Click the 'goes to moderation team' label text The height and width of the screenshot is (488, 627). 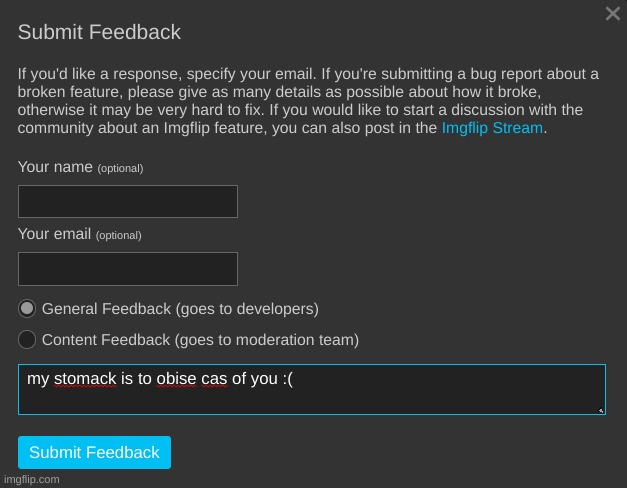[267, 340]
